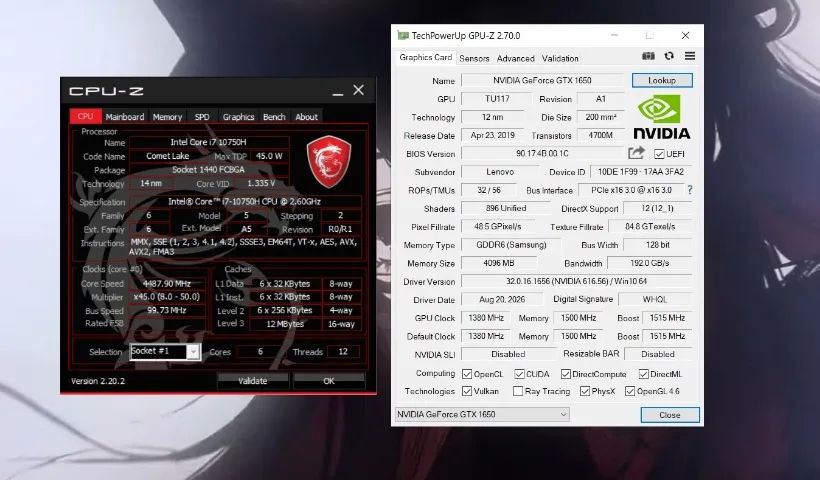Toggle the OpenGL 4.6 checkbox
This screenshot has height=480, width=820.
point(630,391)
